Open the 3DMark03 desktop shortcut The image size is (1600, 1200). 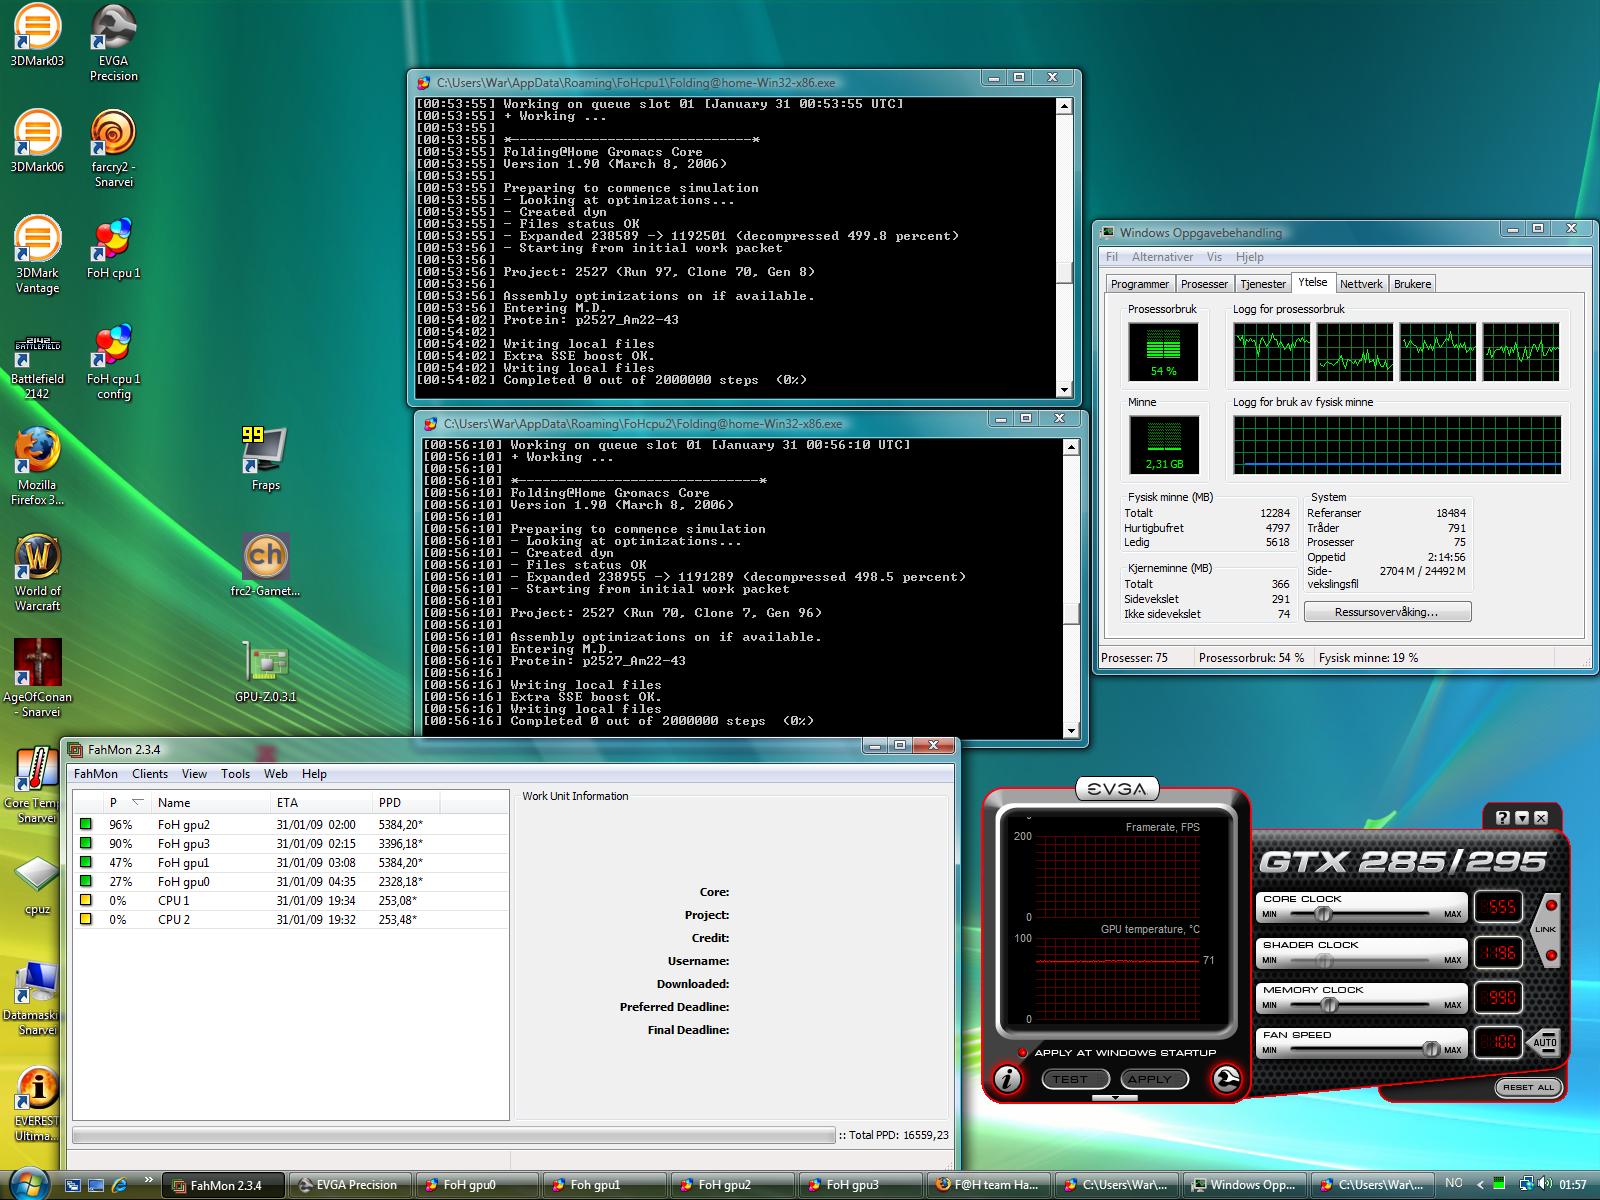click(x=37, y=36)
